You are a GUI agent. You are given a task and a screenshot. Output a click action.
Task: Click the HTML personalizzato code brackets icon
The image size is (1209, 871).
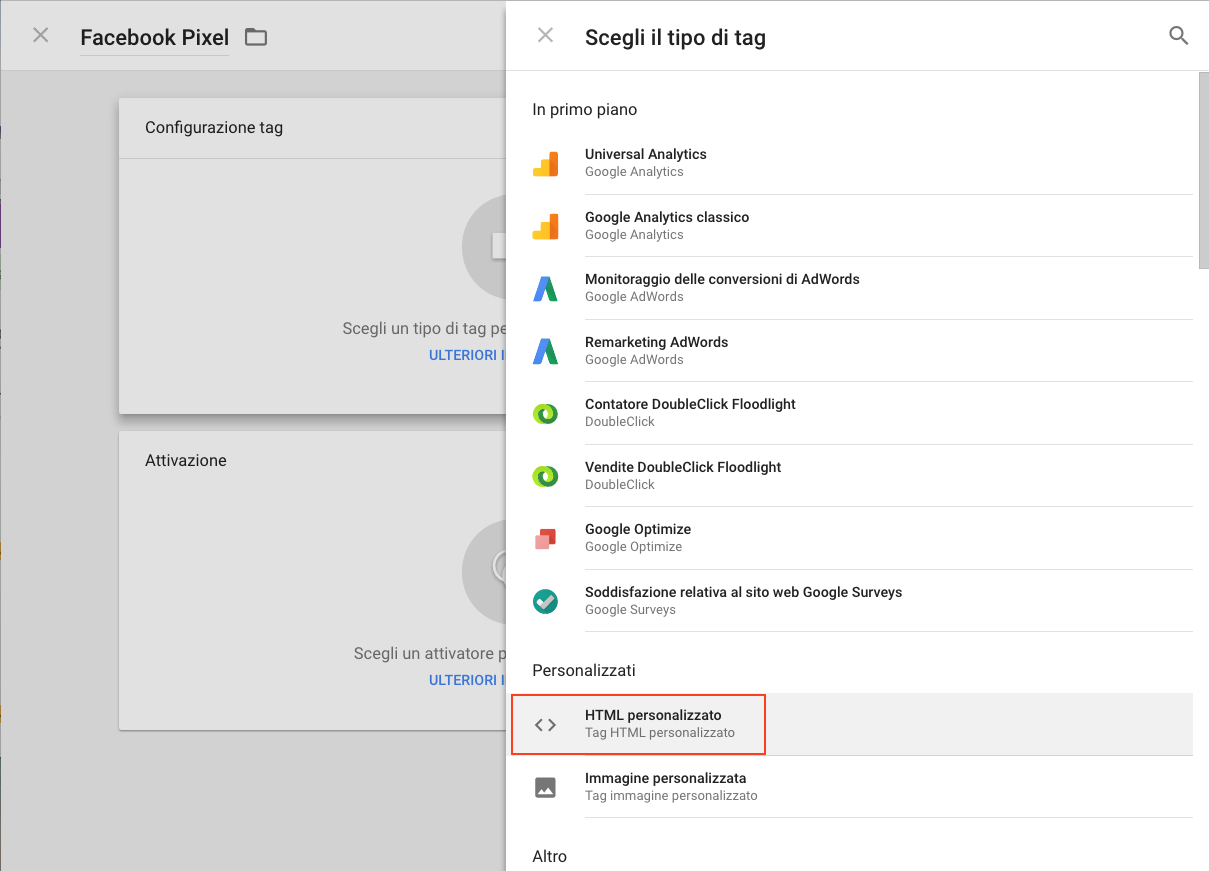pos(545,725)
